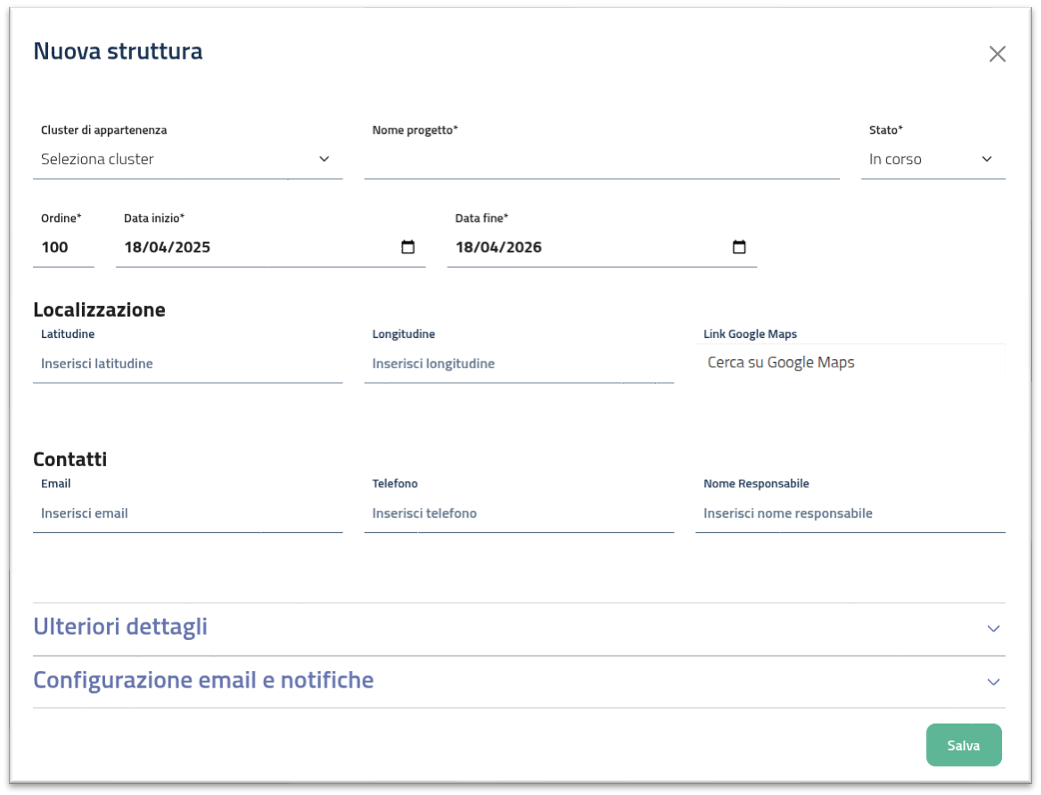
Task: Select the Nome Responsabile field
Action: click(850, 513)
